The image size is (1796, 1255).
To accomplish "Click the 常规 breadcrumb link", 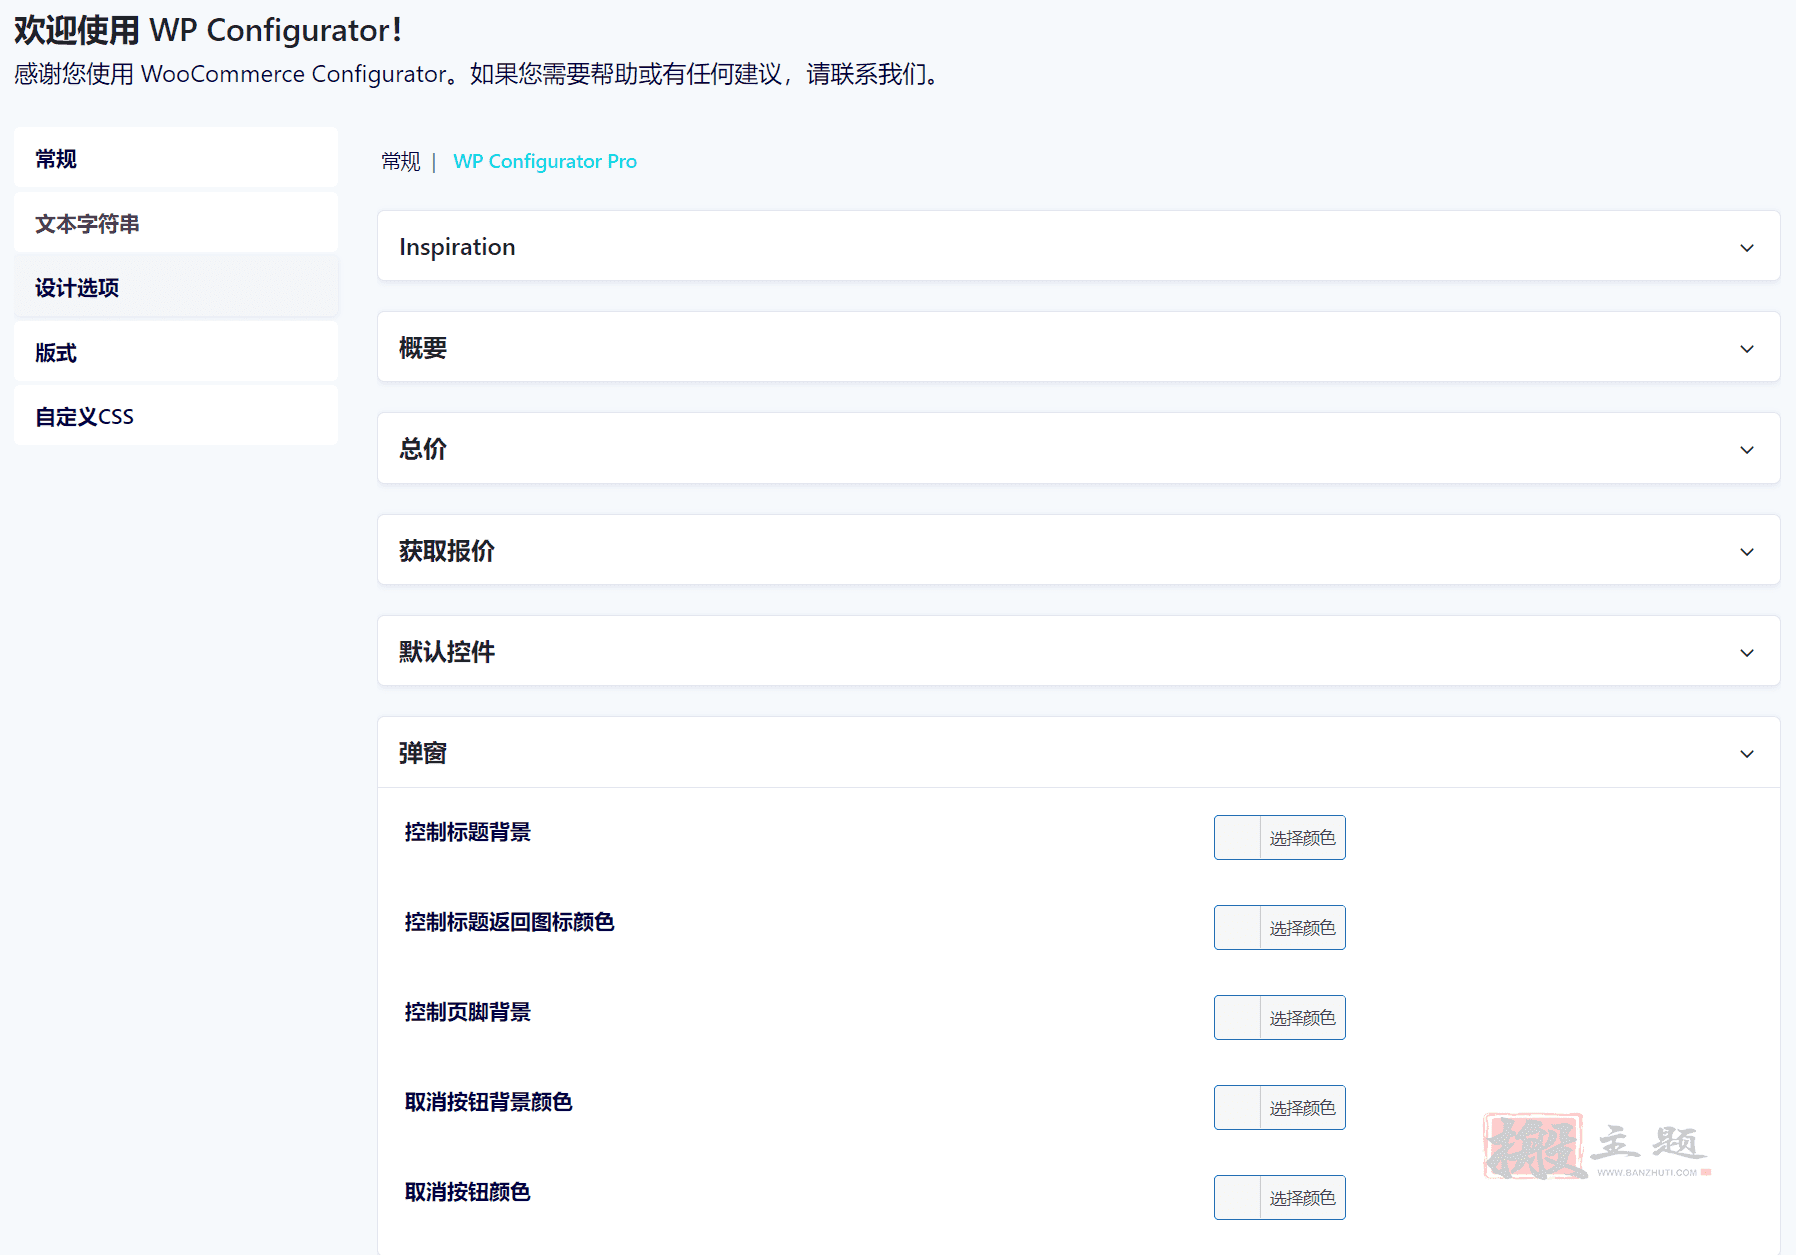I will point(401,161).
